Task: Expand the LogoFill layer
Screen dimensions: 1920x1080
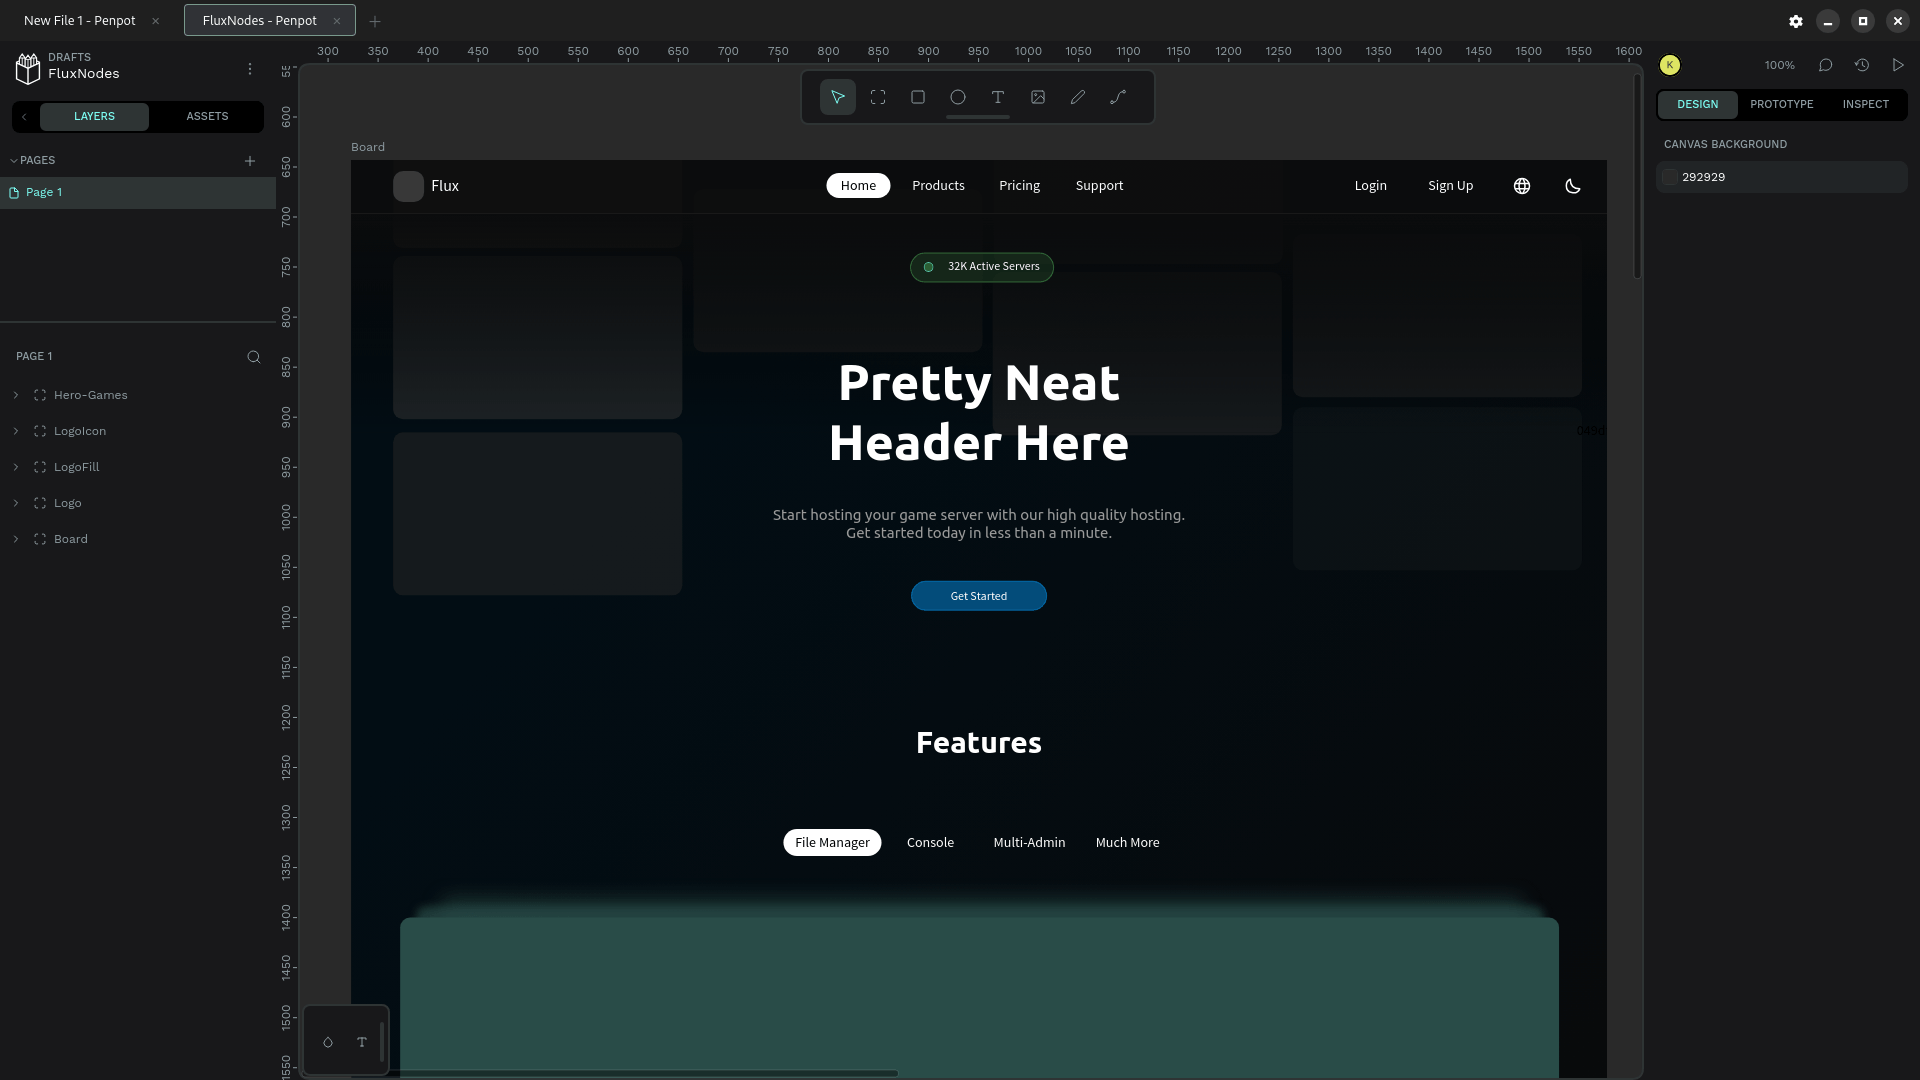Action: 16,467
